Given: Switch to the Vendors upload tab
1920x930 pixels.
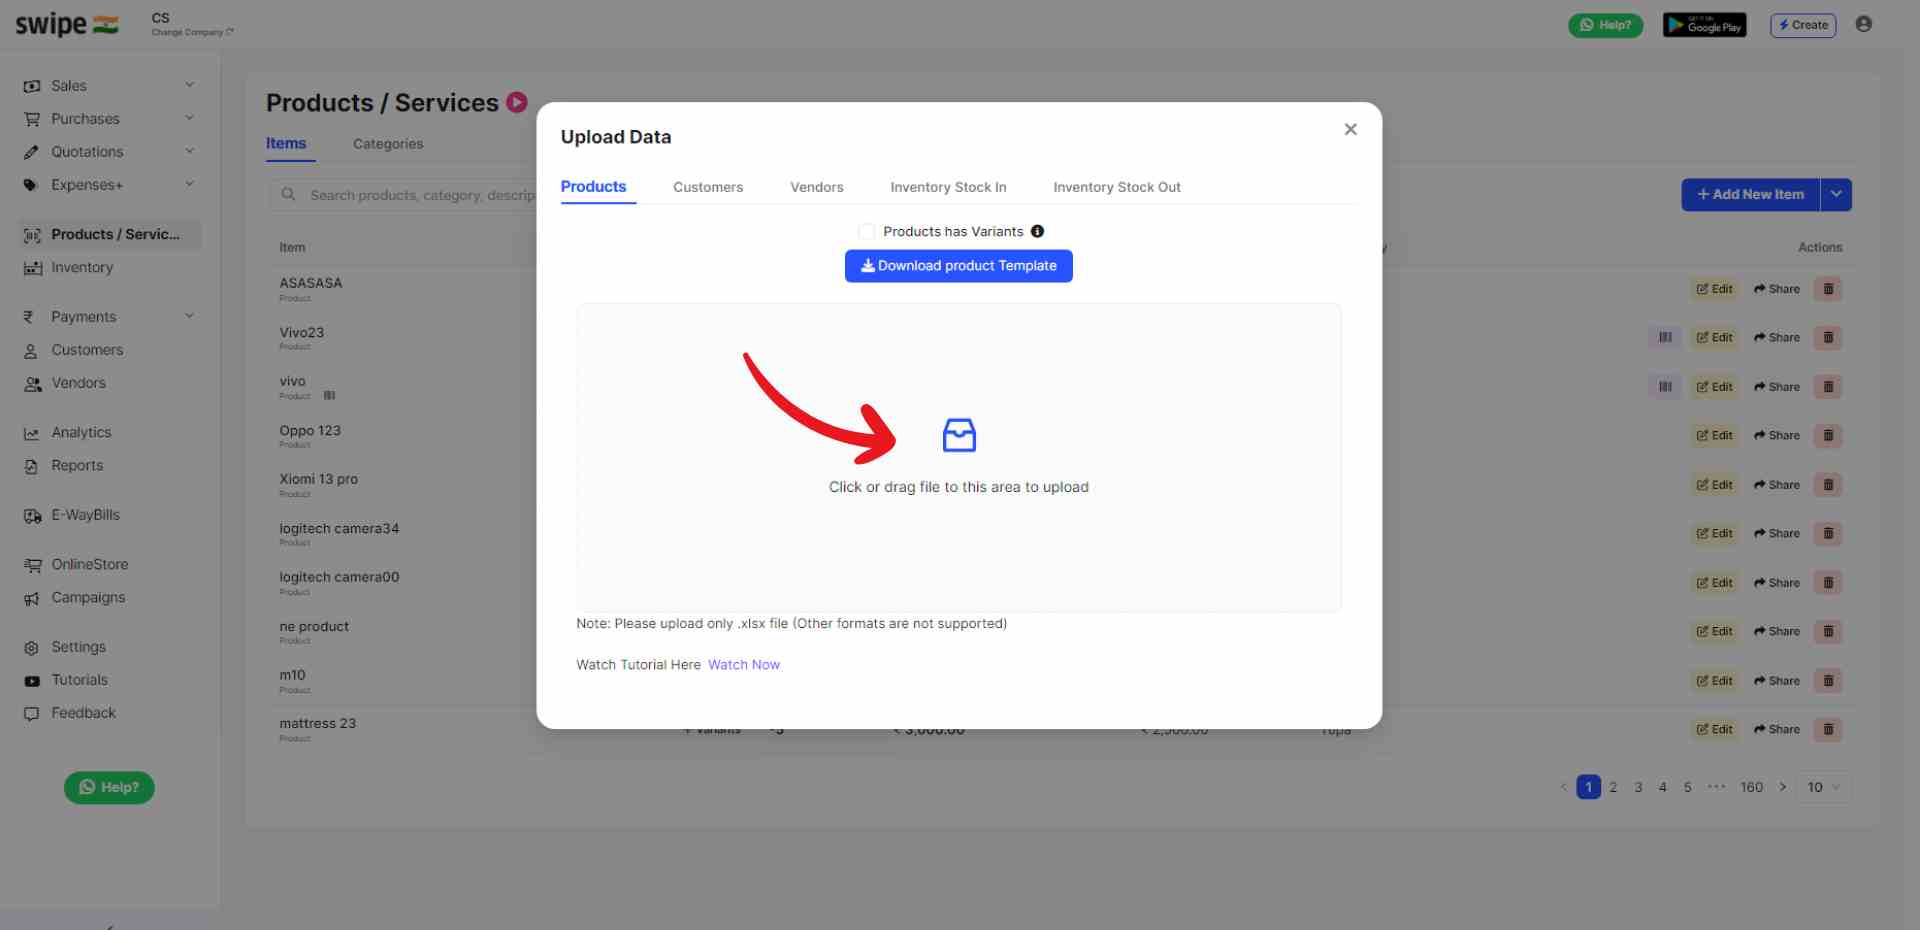Looking at the screenshot, I should pyautogui.click(x=816, y=187).
